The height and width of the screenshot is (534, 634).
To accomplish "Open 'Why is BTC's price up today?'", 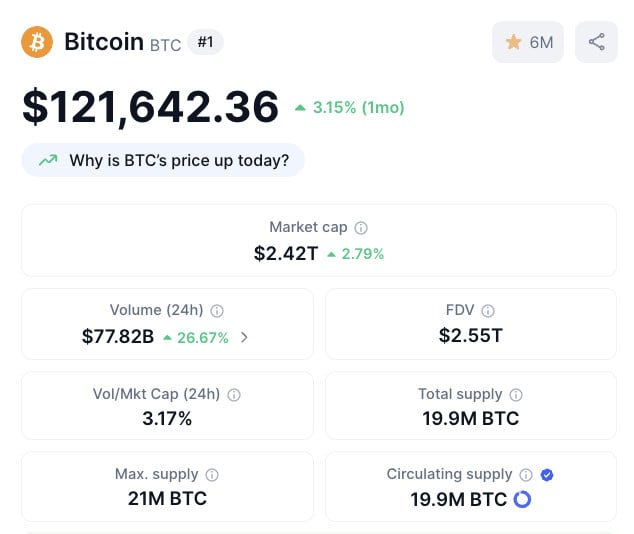I will [163, 160].
